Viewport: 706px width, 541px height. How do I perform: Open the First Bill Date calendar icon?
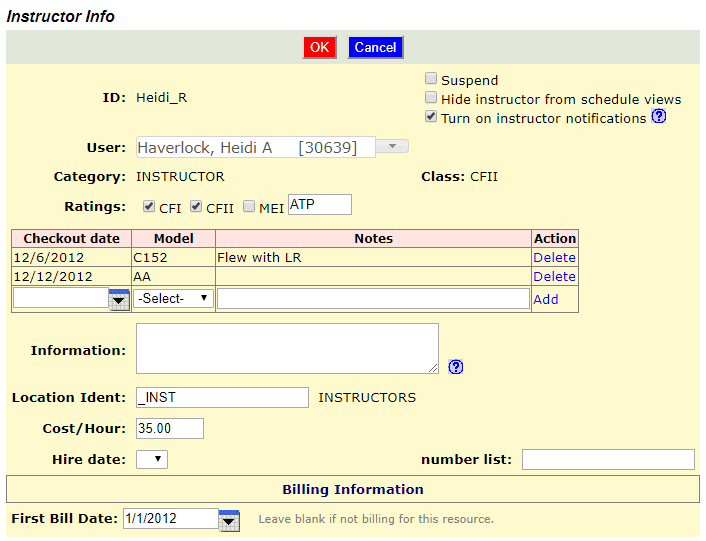(x=229, y=521)
